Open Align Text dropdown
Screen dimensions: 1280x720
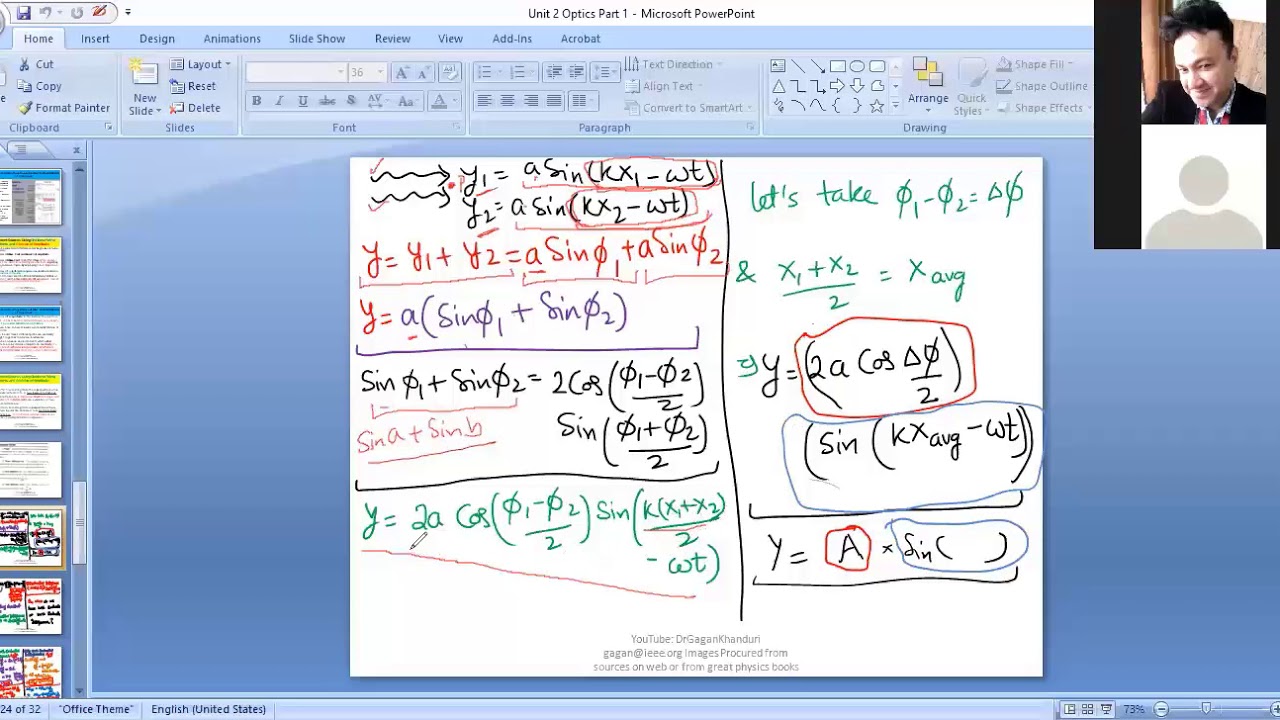pyautogui.click(x=664, y=86)
